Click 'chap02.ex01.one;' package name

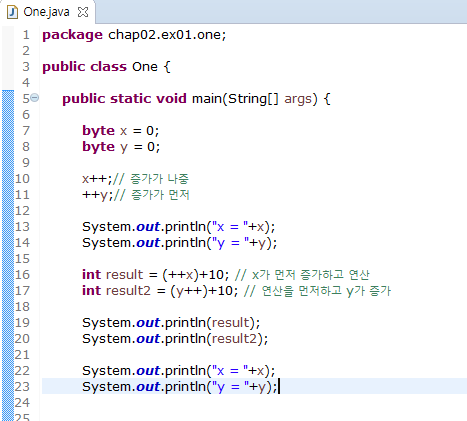[167, 35]
